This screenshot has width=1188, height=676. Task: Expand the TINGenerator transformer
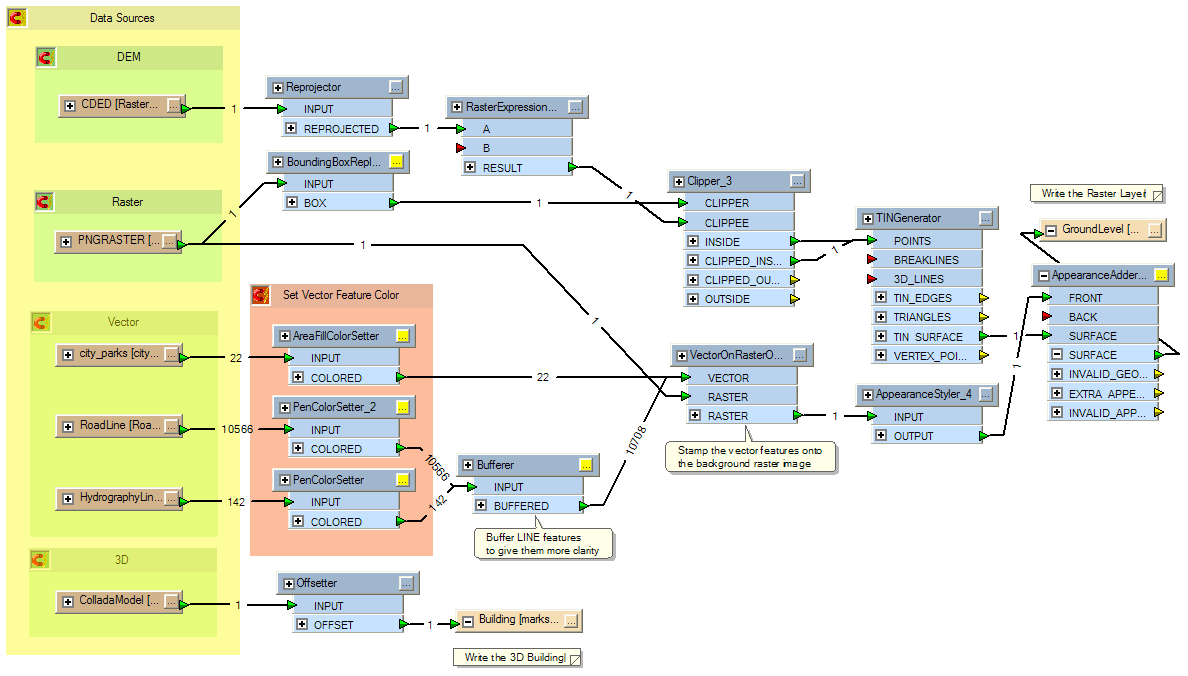[868, 219]
